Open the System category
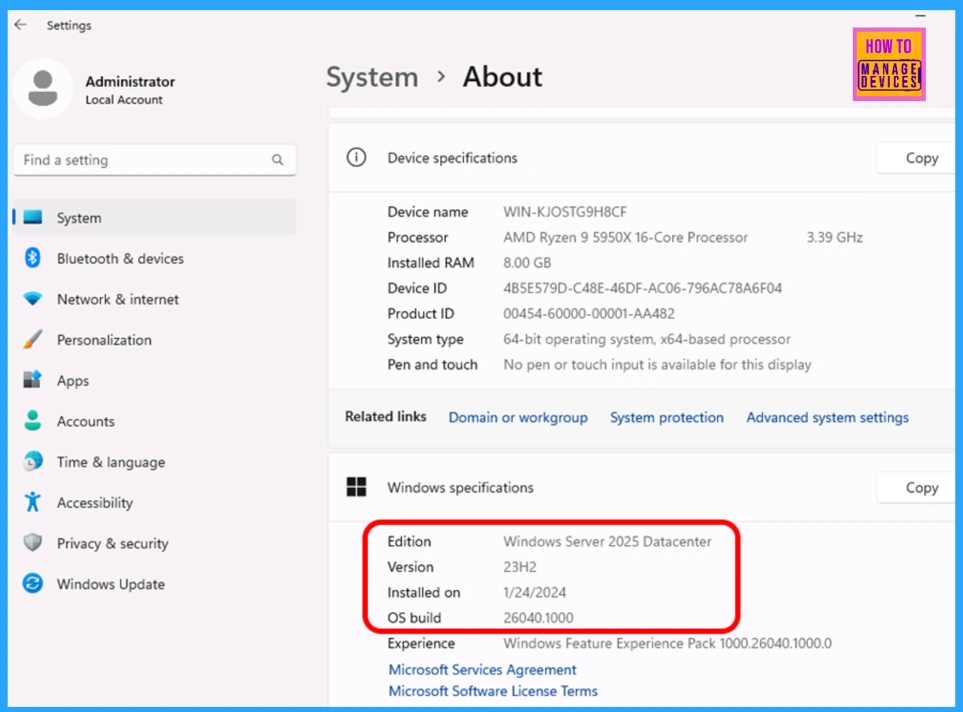 click(155, 217)
